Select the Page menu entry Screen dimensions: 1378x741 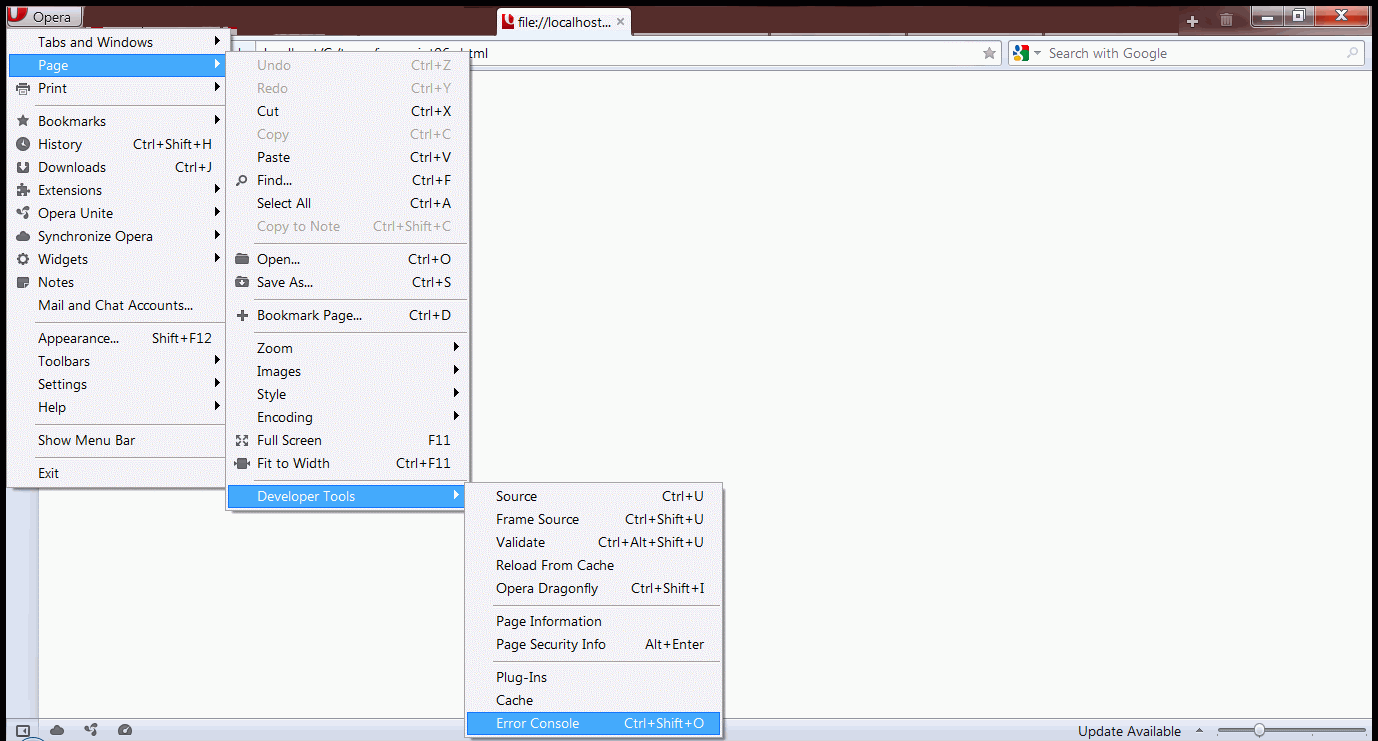116,65
